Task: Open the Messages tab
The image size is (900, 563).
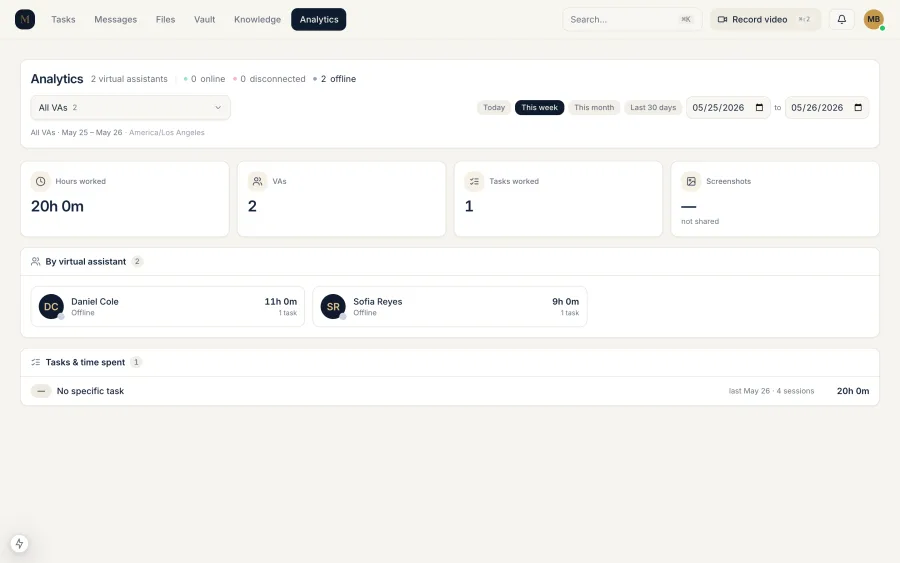Action: (x=115, y=20)
